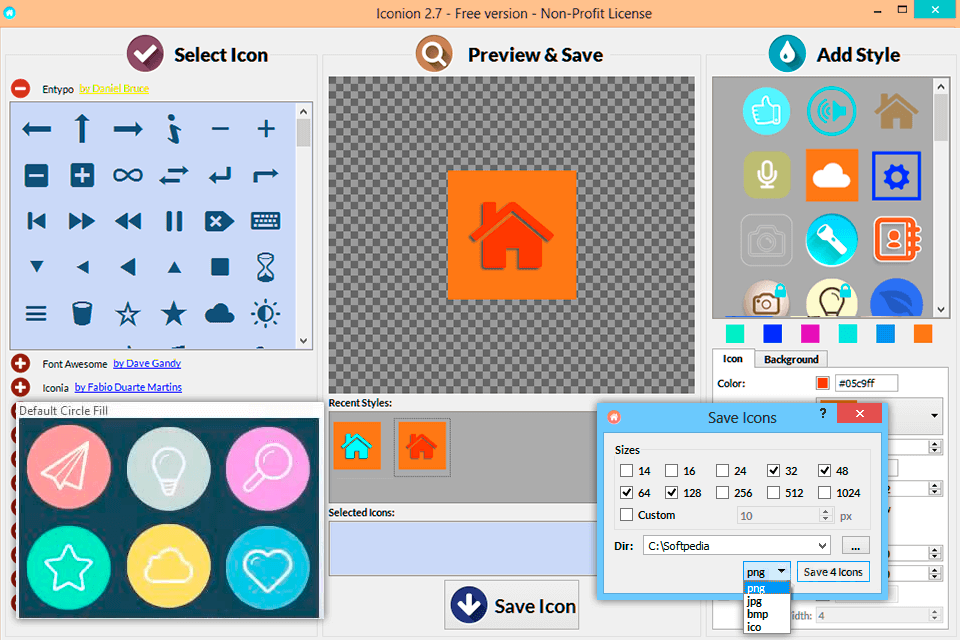Switch to the Background tab
Viewport: 960px width, 640px height.
[x=790, y=360]
